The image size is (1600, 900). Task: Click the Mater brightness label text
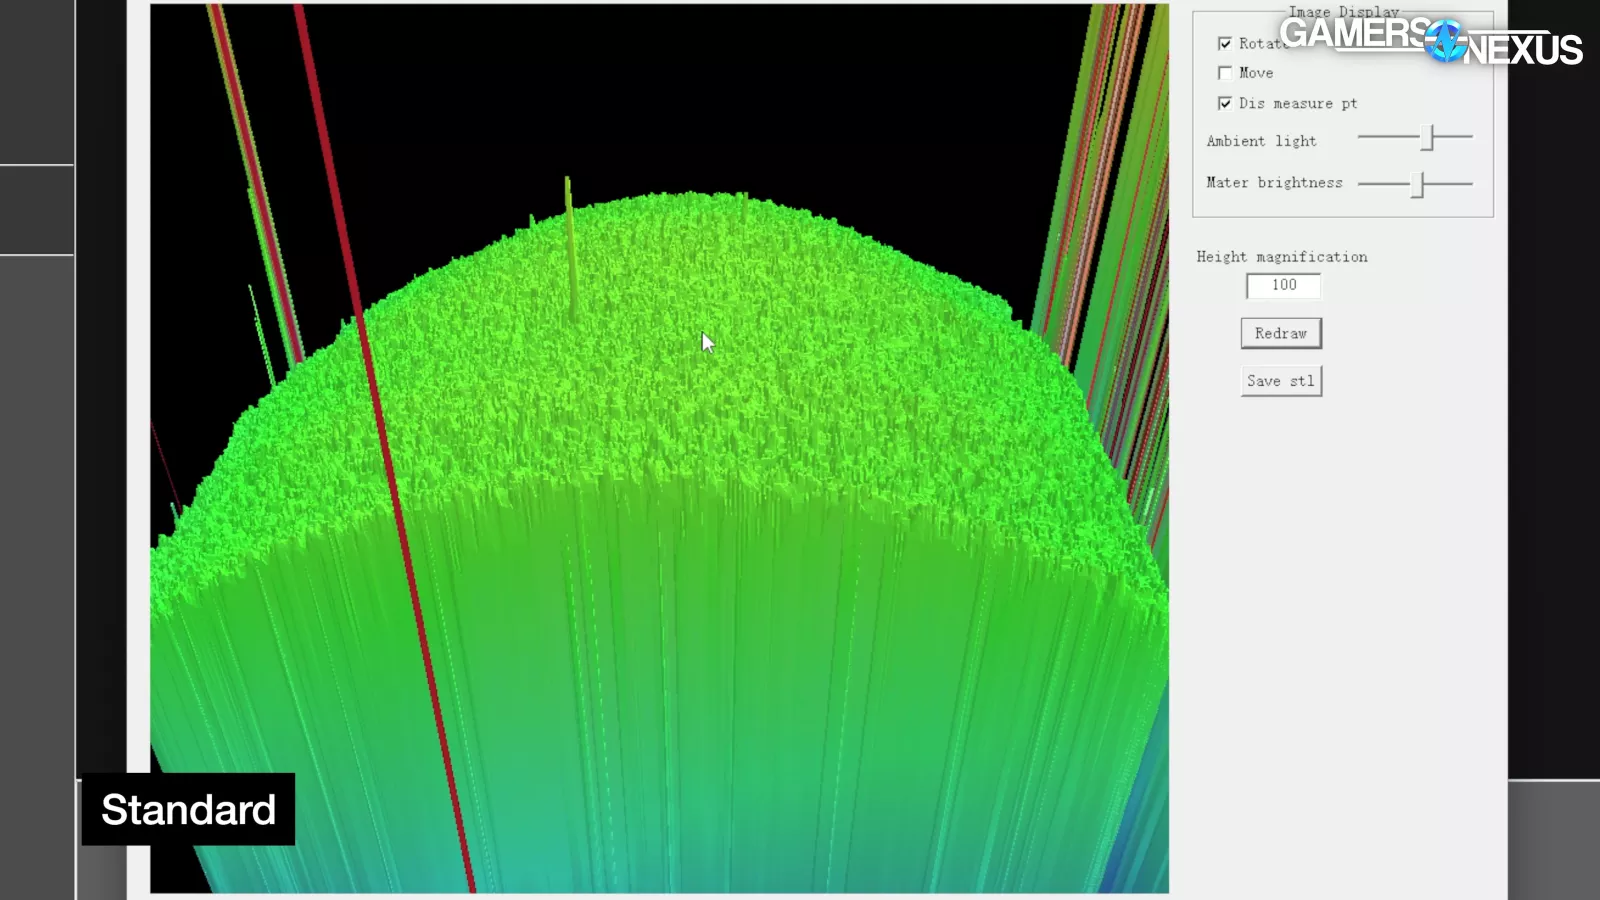click(x=1274, y=183)
